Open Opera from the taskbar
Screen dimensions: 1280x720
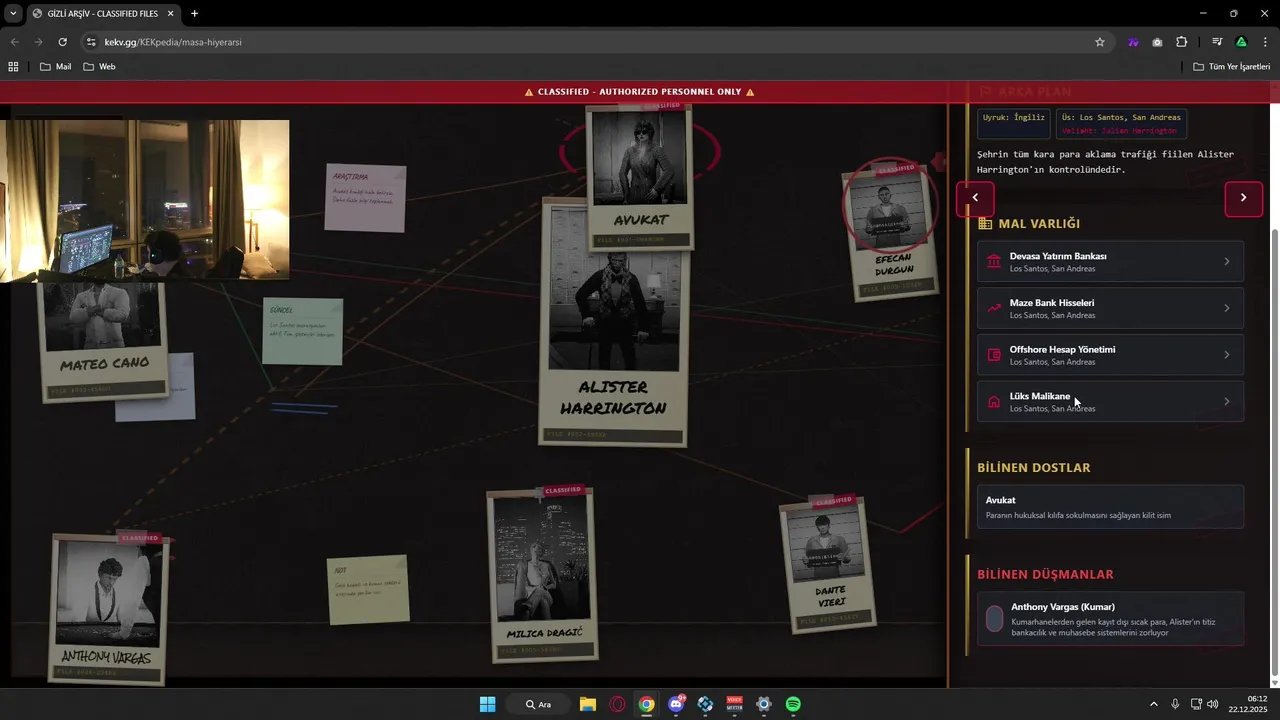(x=617, y=704)
